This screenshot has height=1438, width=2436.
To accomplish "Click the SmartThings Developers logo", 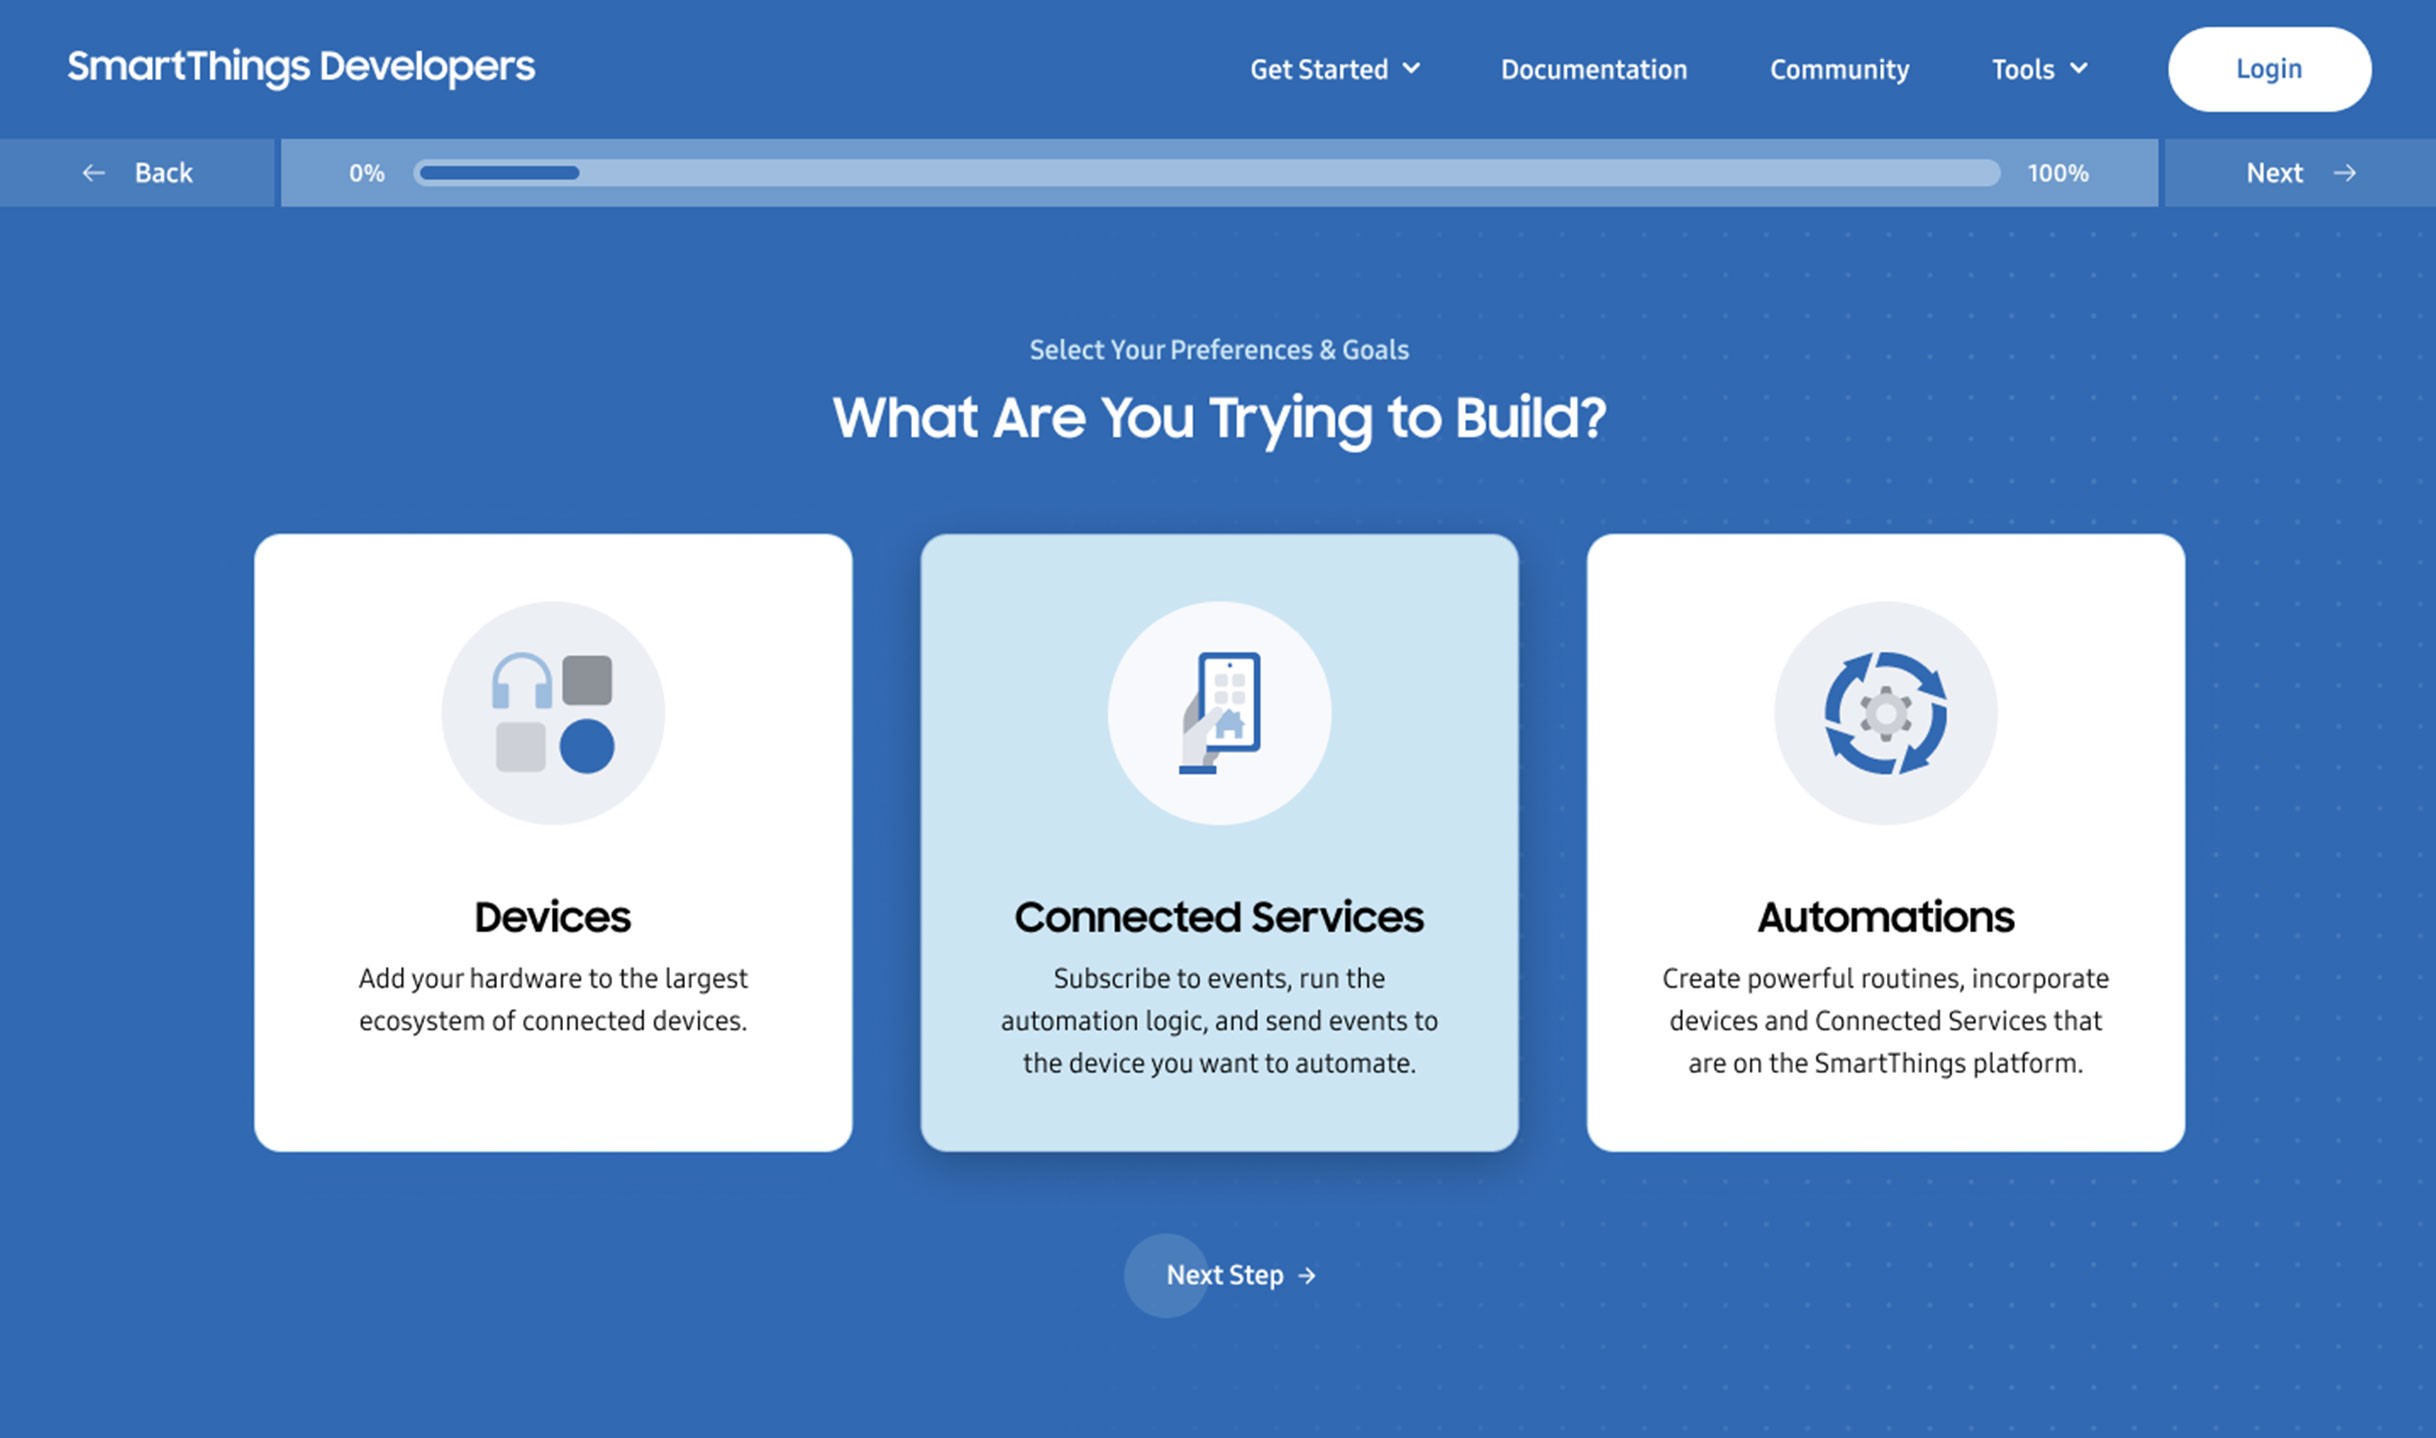I will (301, 67).
